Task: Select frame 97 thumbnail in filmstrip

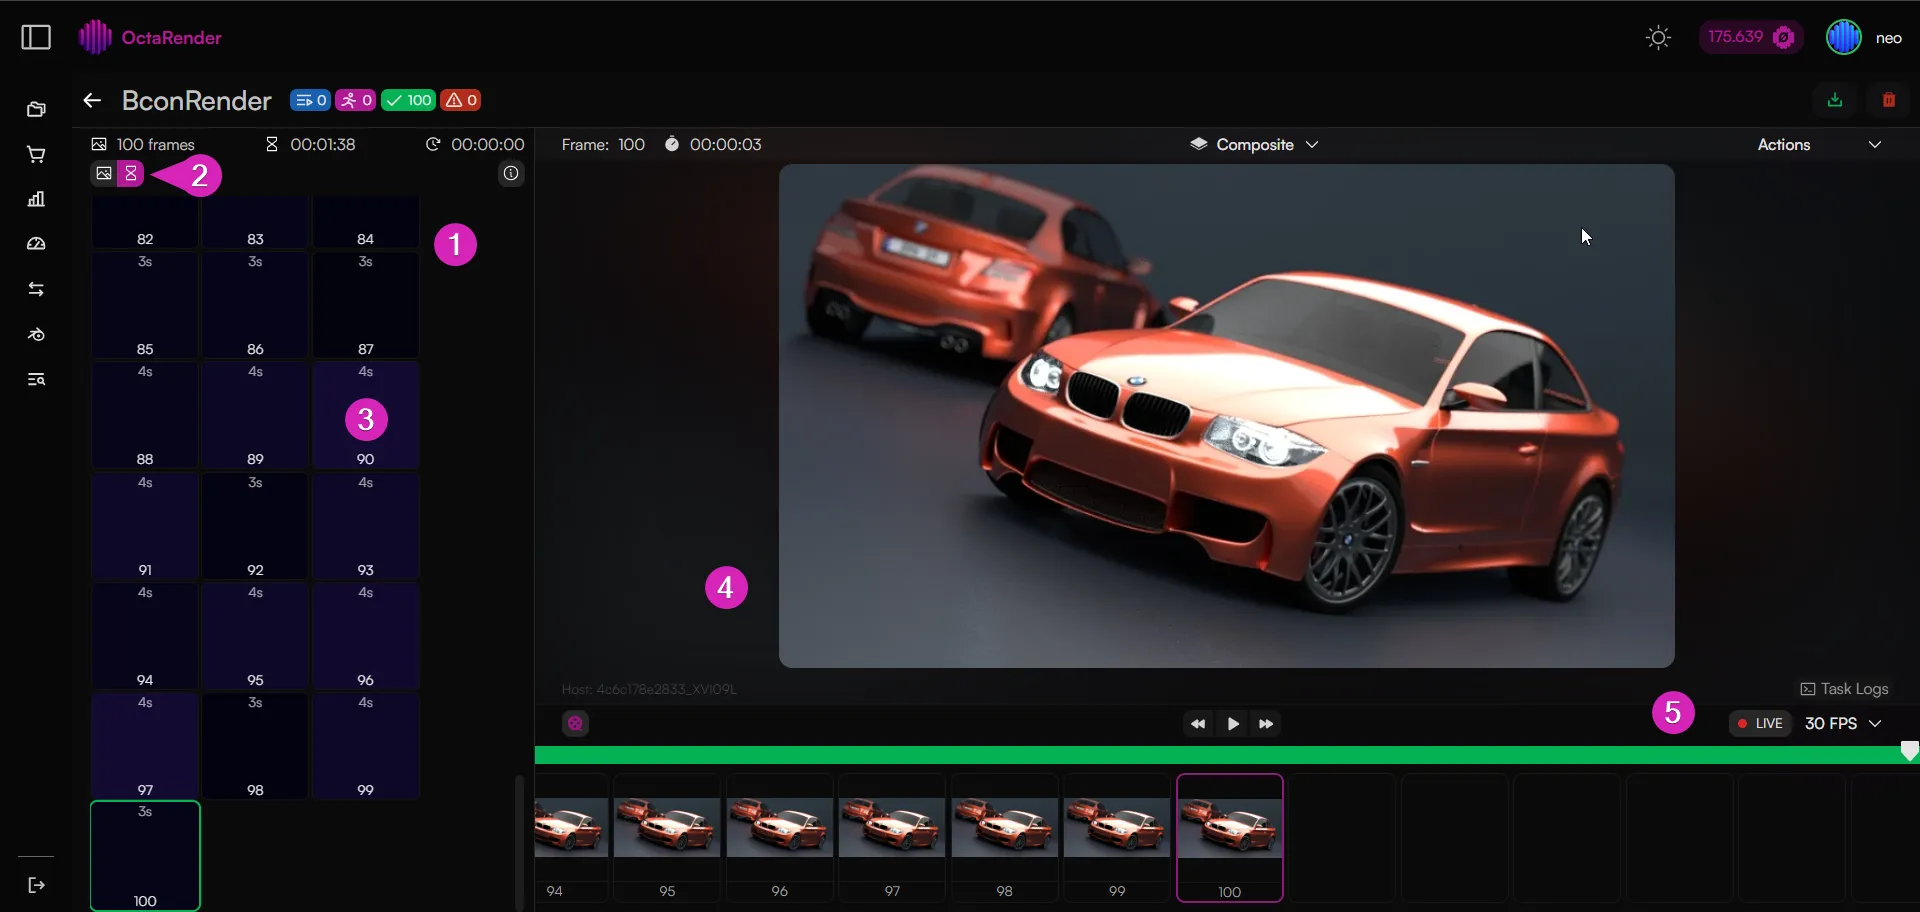Action: click(892, 838)
